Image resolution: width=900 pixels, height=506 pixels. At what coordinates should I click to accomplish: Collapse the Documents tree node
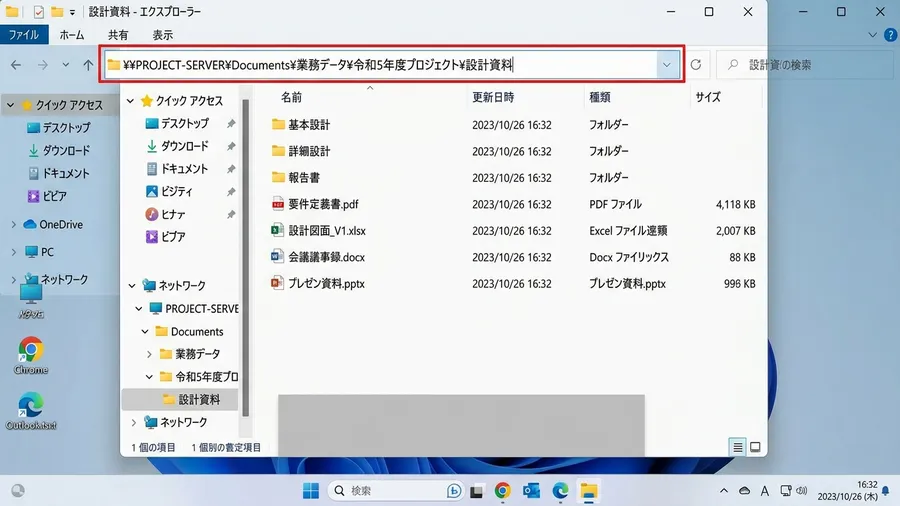[145, 332]
